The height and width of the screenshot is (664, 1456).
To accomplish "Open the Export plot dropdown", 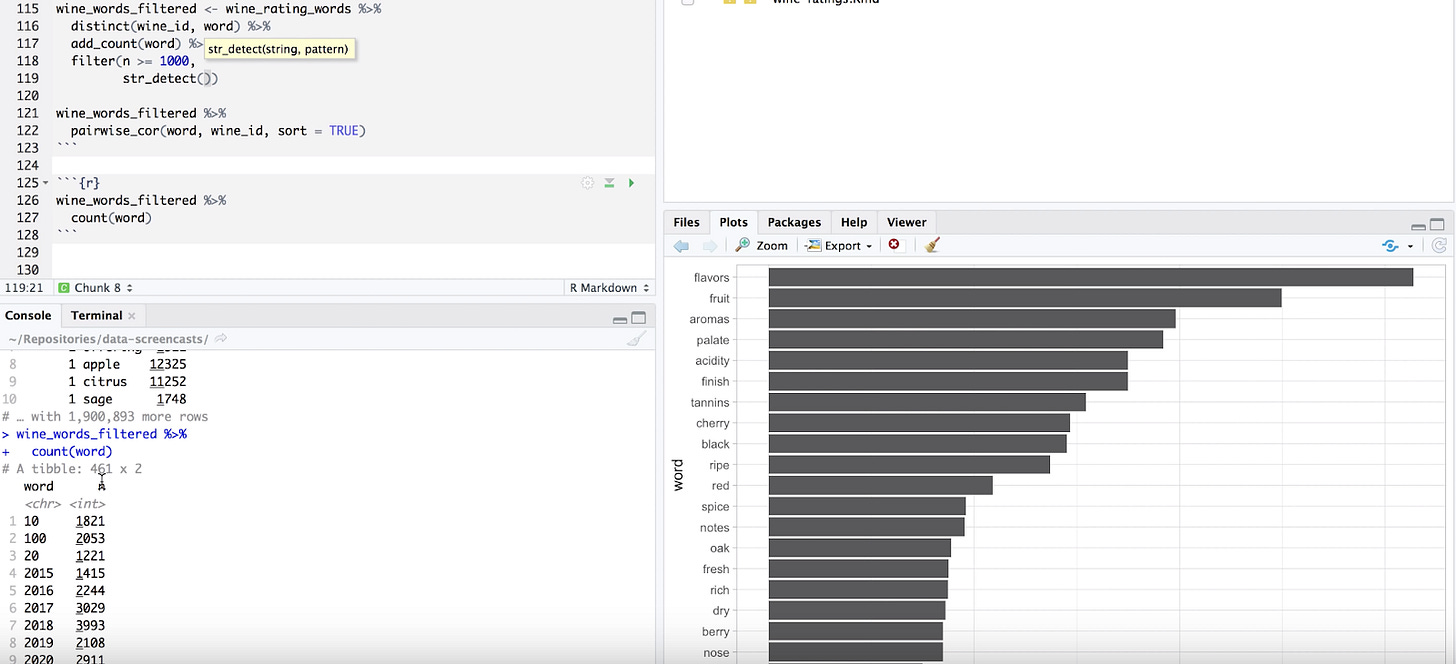I will [839, 245].
